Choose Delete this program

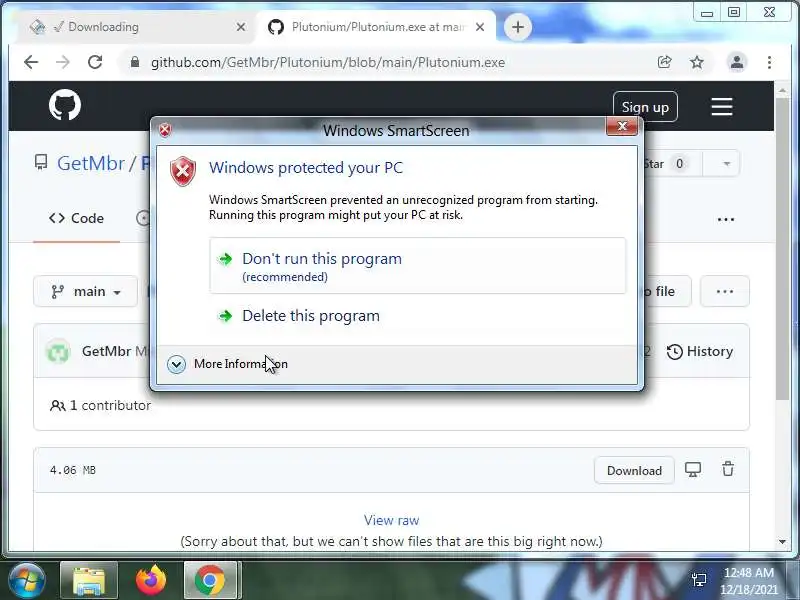coord(417,316)
